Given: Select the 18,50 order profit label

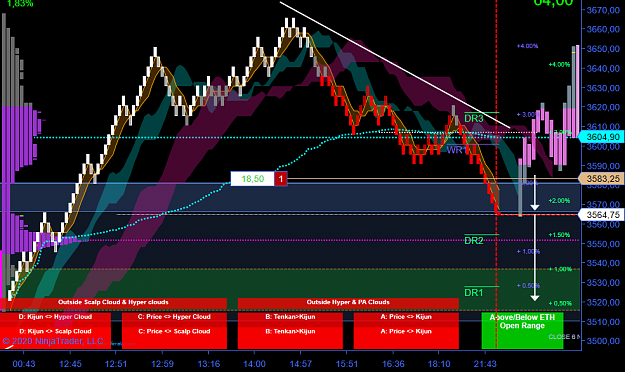Looking at the screenshot, I should point(252,179).
